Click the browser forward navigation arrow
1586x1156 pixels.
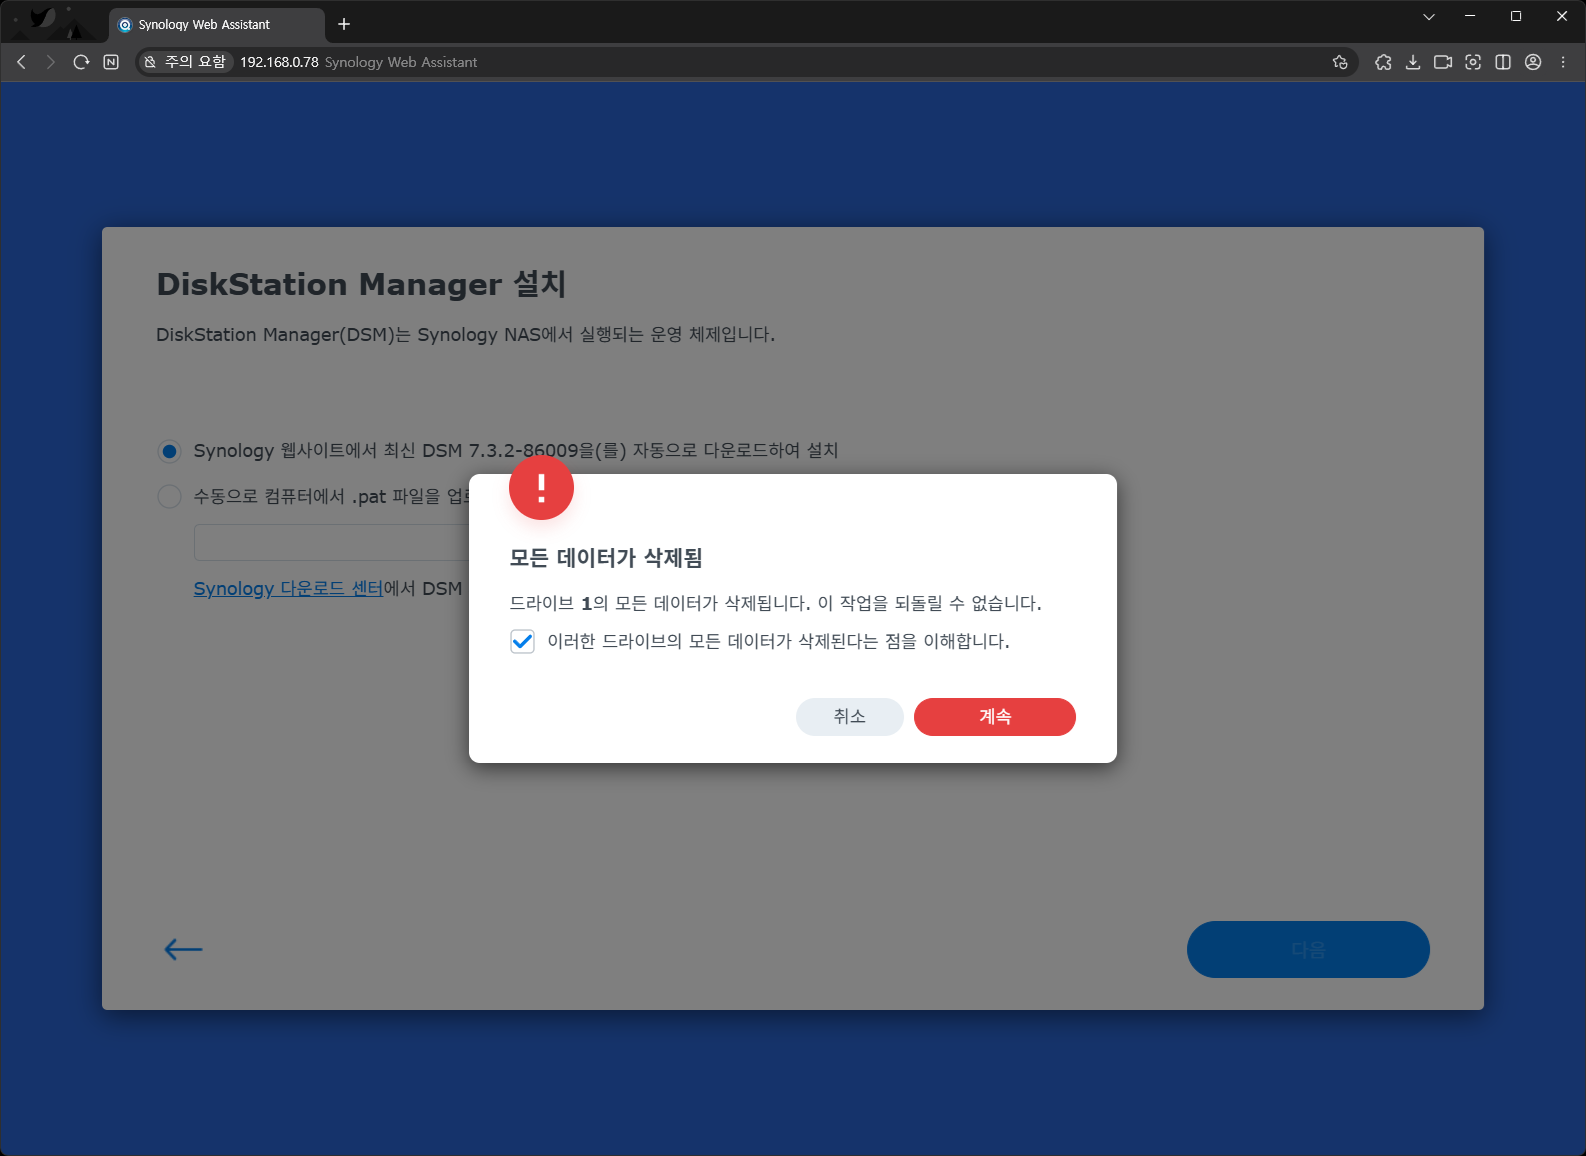click(x=51, y=62)
